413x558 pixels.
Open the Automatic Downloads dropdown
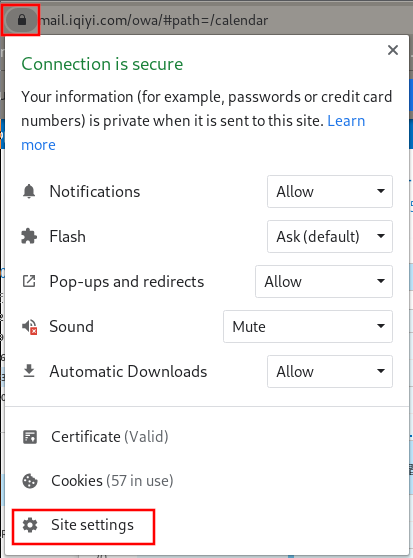[x=330, y=371]
